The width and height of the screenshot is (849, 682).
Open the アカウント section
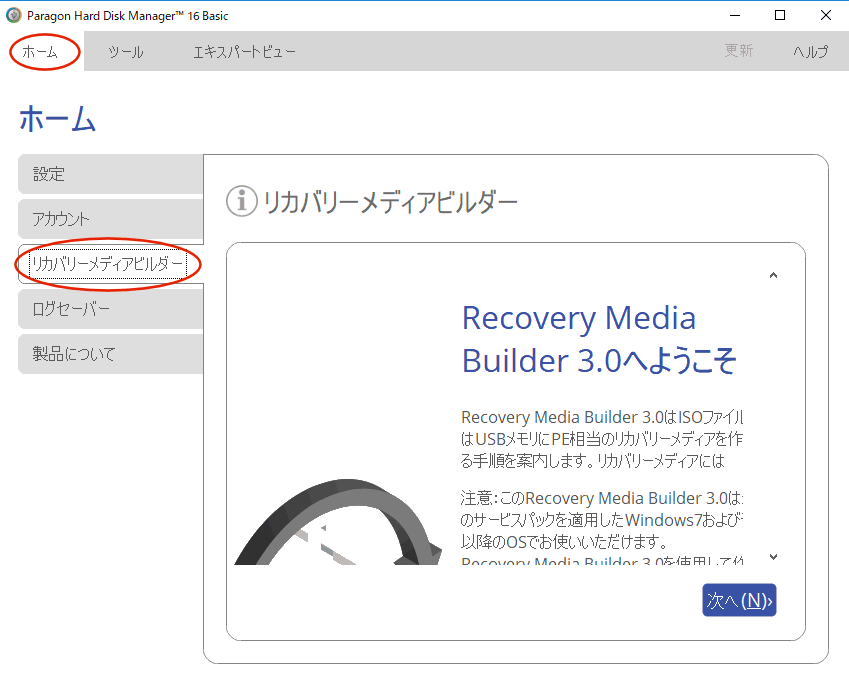(110, 219)
